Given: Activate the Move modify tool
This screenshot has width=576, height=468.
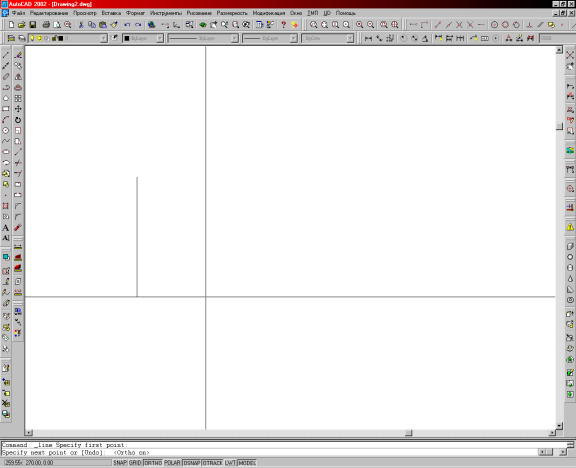Looking at the screenshot, I should pyautogui.click(x=18, y=109).
